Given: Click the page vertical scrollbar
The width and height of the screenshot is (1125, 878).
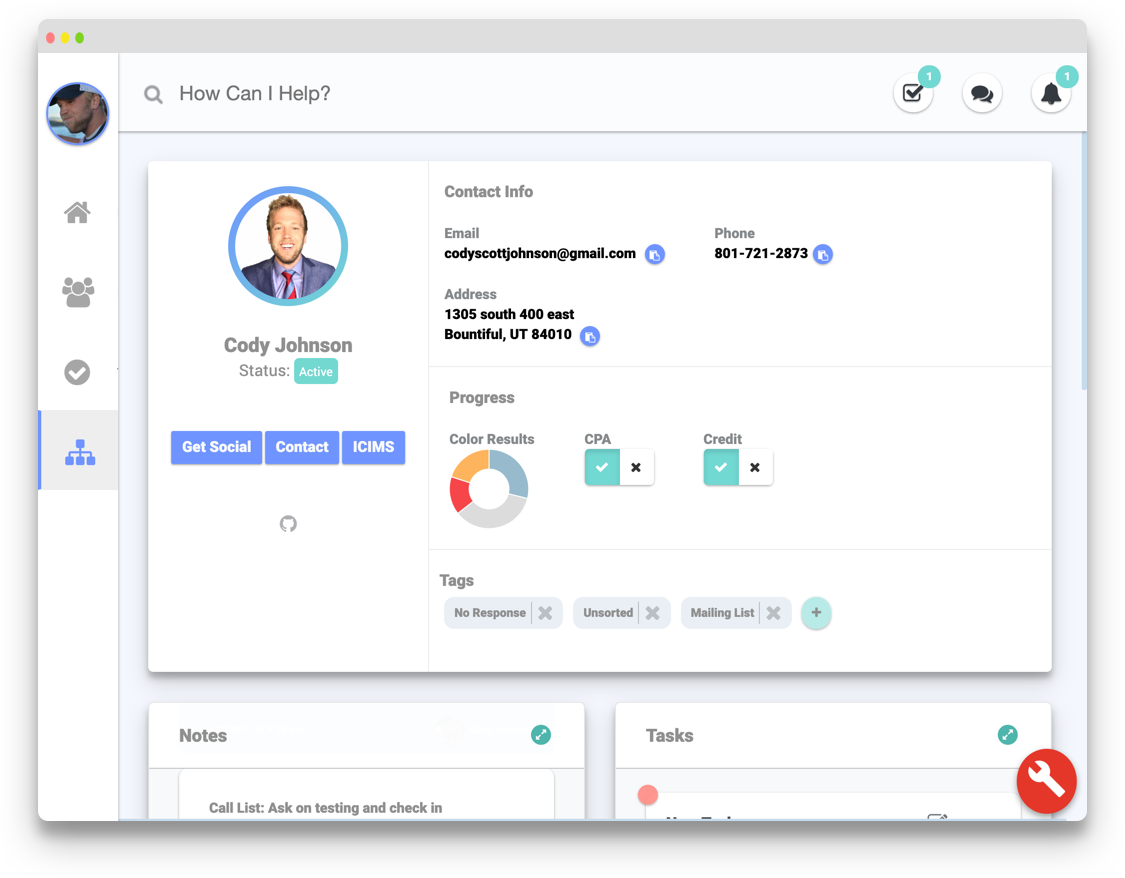Looking at the screenshot, I should click(1083, 262).
